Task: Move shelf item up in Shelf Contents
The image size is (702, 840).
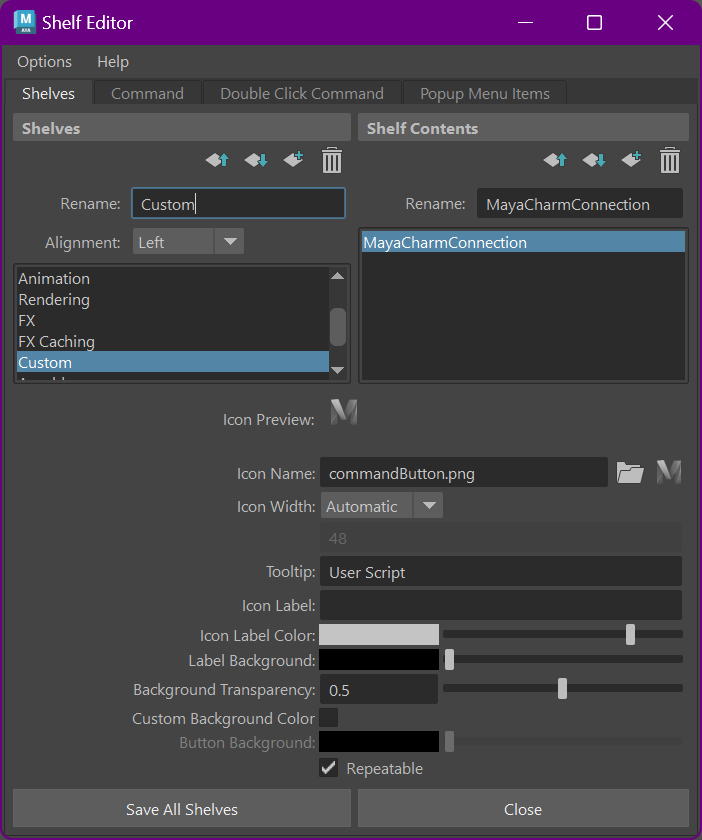Action: [555, 160]
